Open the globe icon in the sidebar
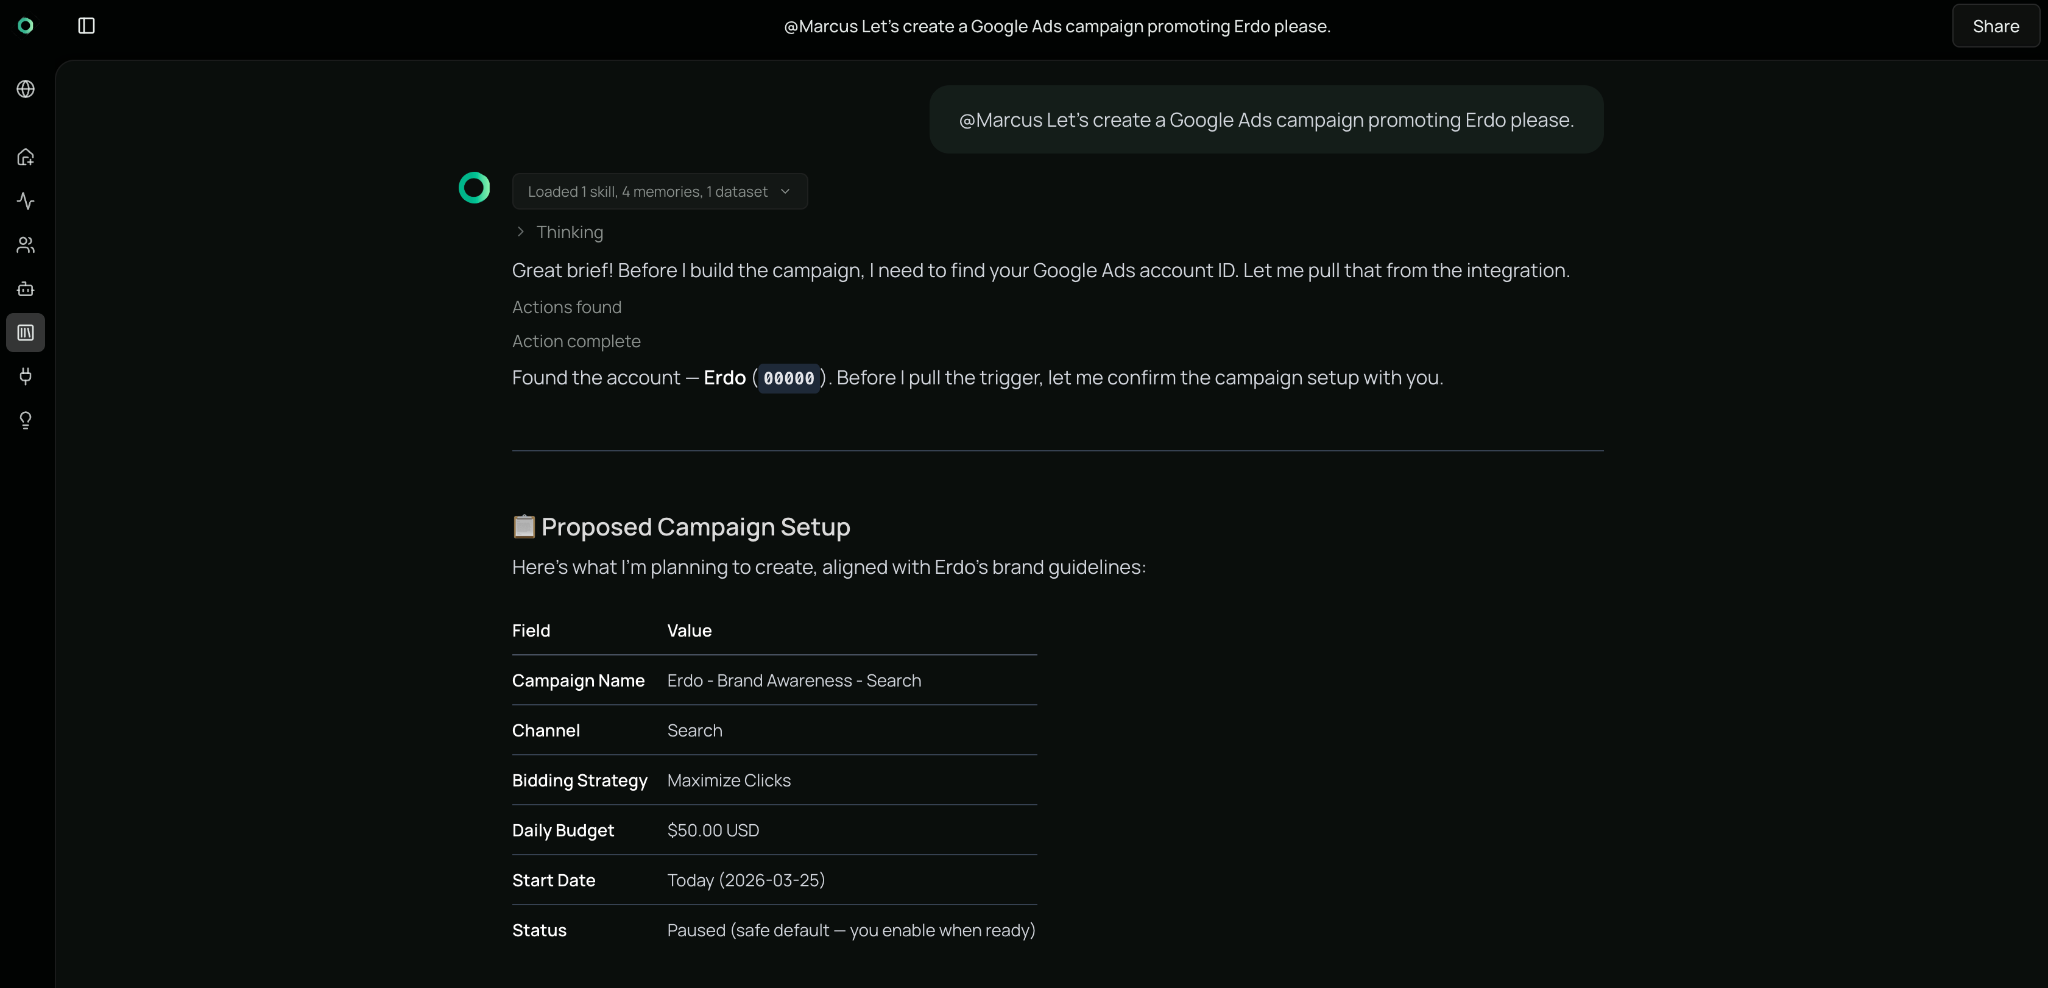The height and width of the screenshot is (988, 2048). pyautogui.click(x=26, y=89)
